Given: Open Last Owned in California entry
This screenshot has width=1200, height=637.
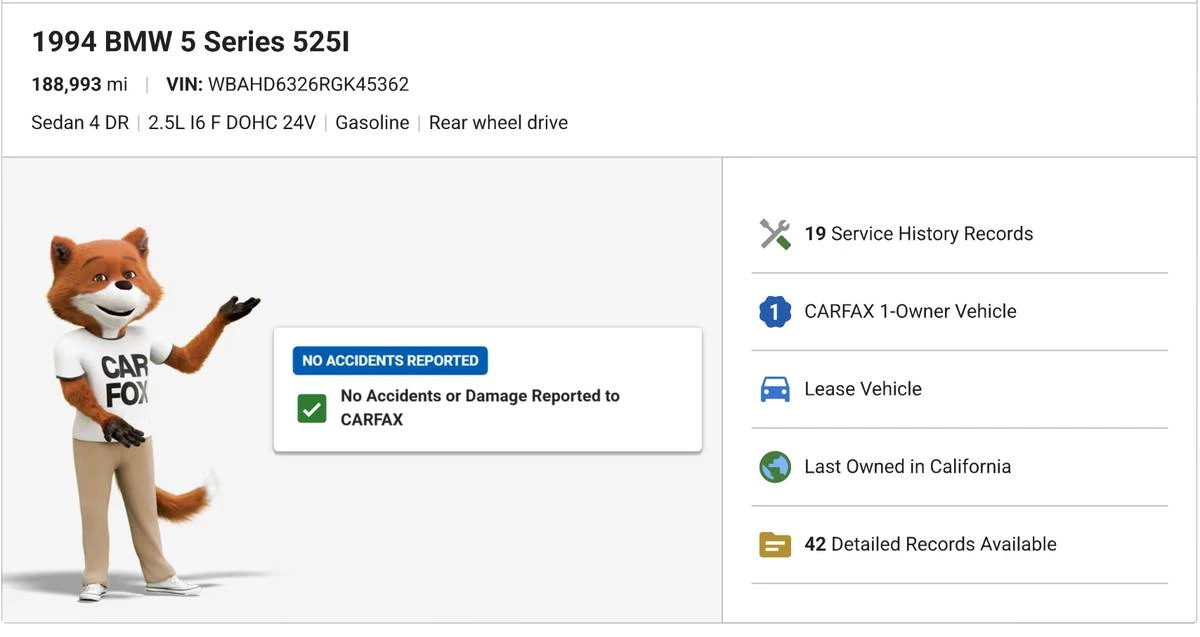Looking at the screenshot, I should tap(960, 467).
